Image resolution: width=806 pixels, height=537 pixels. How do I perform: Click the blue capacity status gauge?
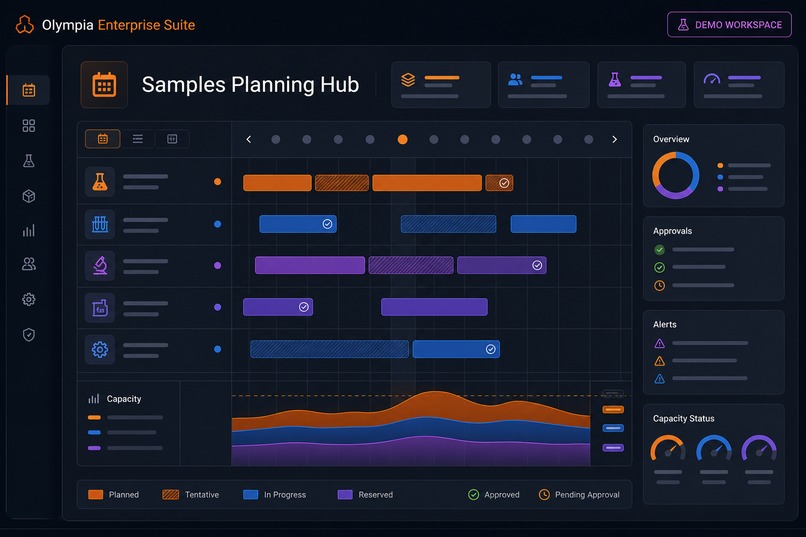[713, 448]
